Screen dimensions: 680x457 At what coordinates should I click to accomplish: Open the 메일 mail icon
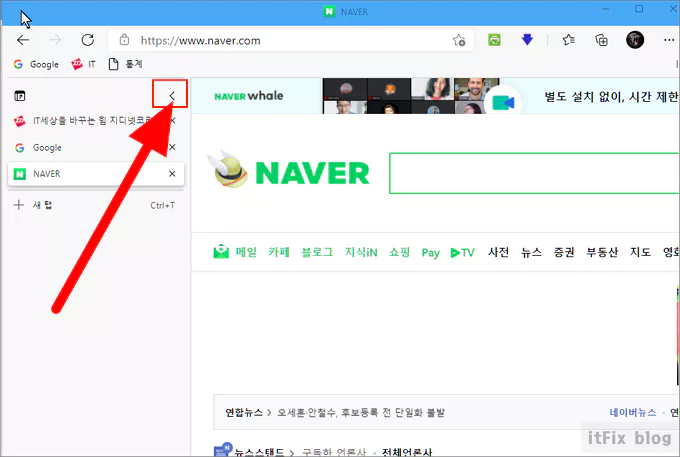[x=221, y=251]
